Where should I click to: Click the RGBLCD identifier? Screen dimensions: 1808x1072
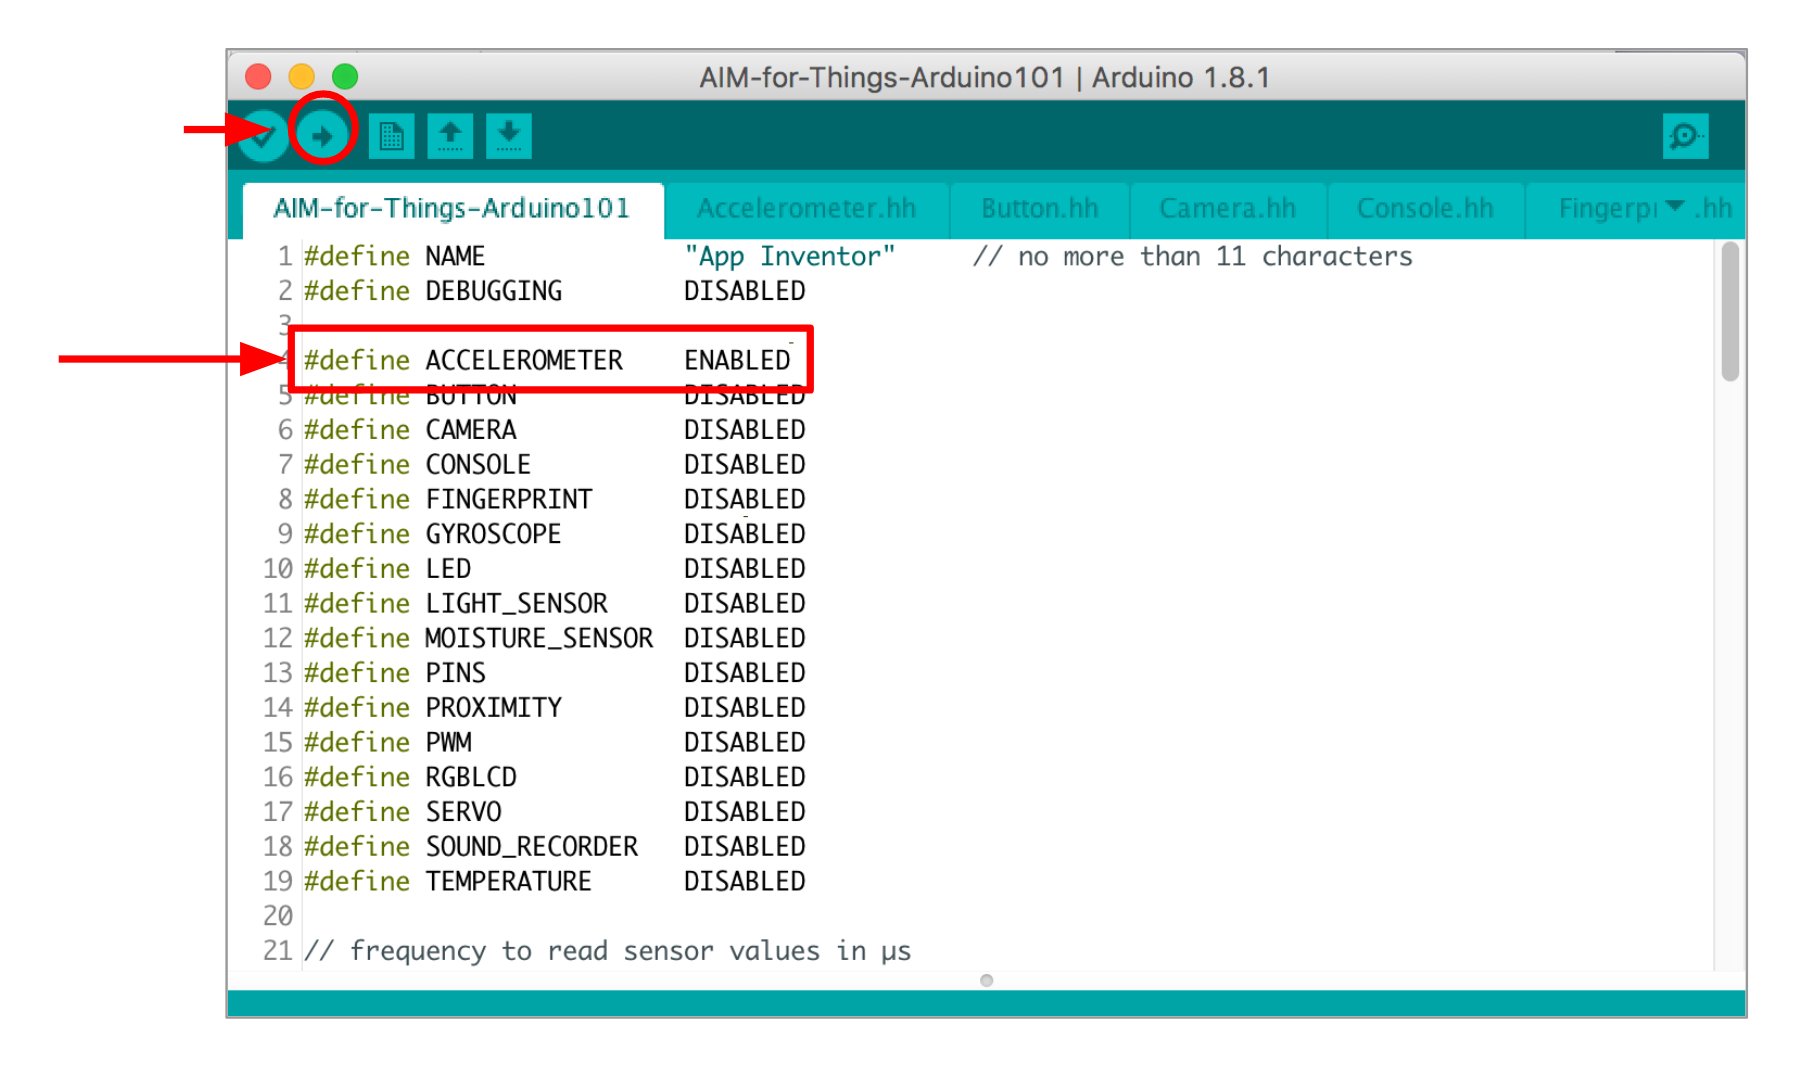[471, 777]
